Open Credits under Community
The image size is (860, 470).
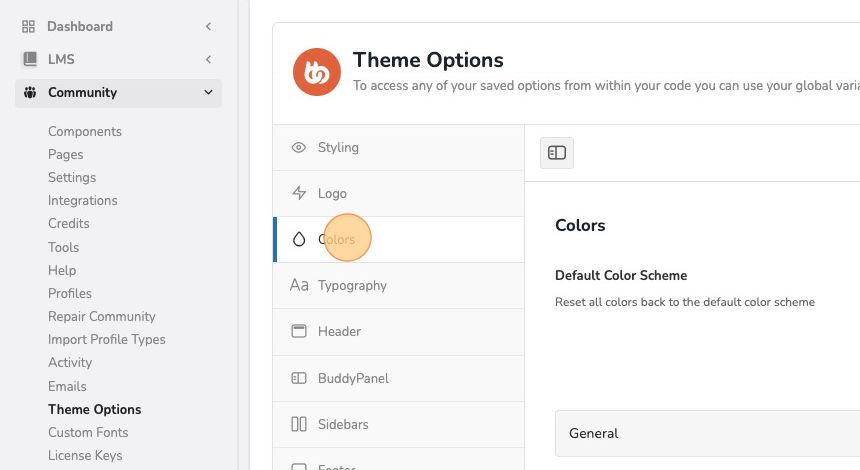69,224
